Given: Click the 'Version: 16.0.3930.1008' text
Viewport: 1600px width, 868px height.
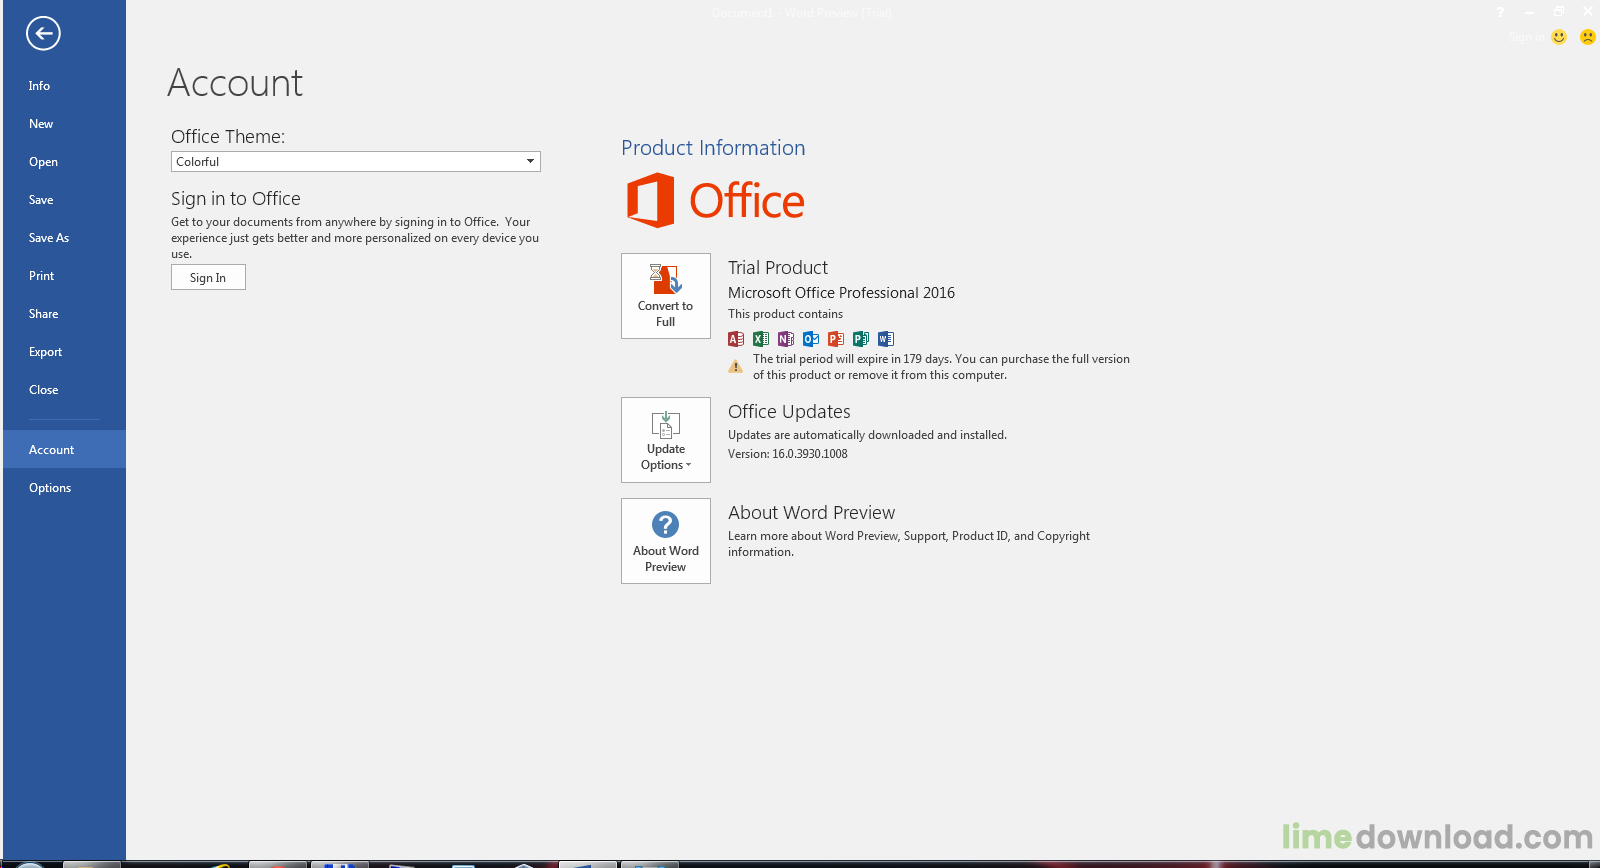Looking at the screenshot, I should tap(788, 454).
